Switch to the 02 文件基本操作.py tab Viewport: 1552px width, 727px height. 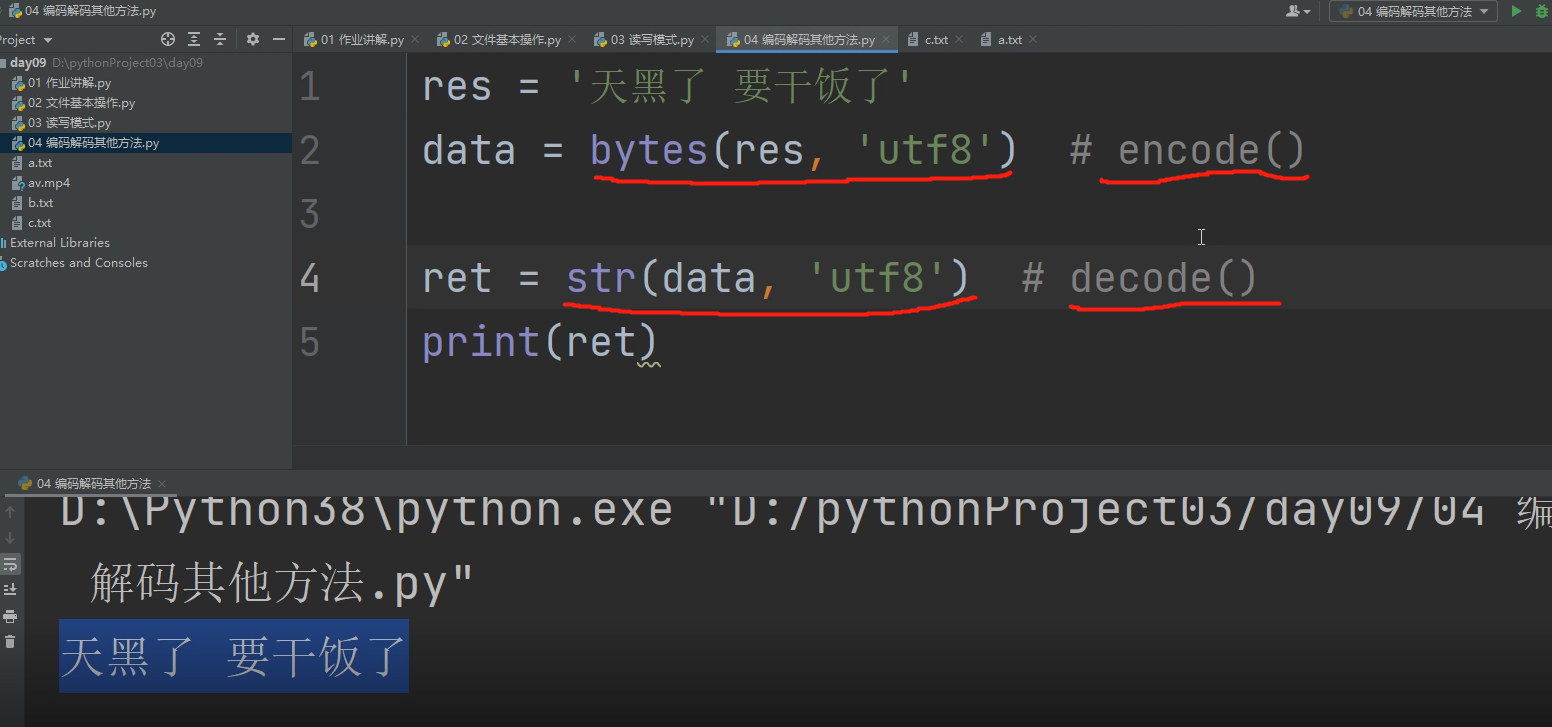point(507,40)
